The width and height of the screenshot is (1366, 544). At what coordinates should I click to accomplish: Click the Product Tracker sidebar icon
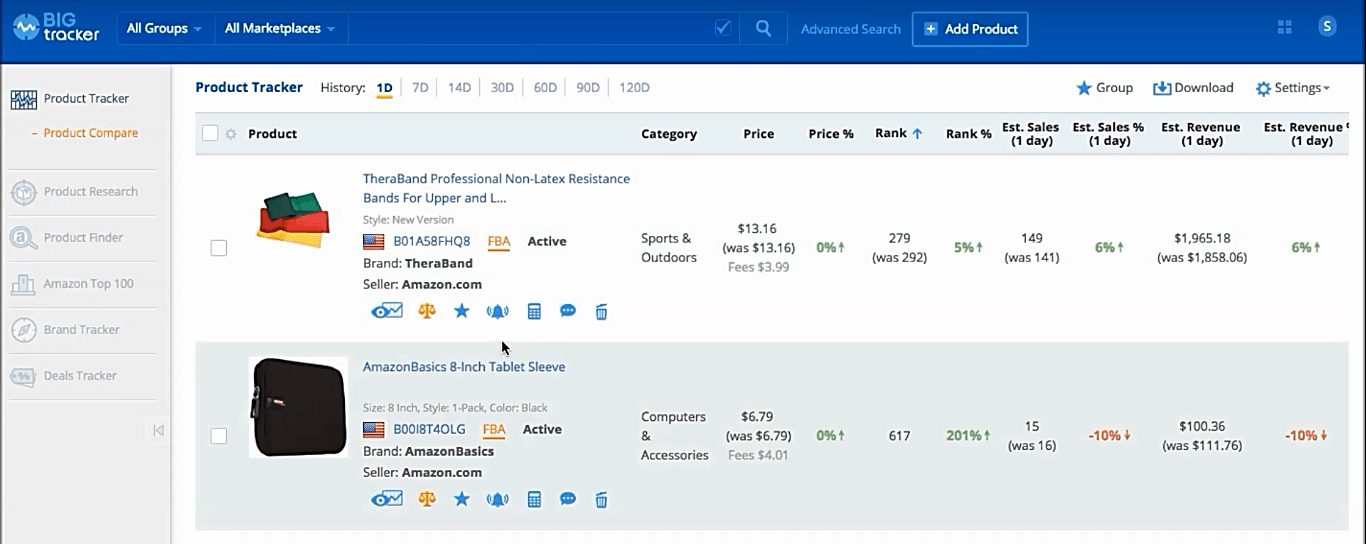[24, 99]
